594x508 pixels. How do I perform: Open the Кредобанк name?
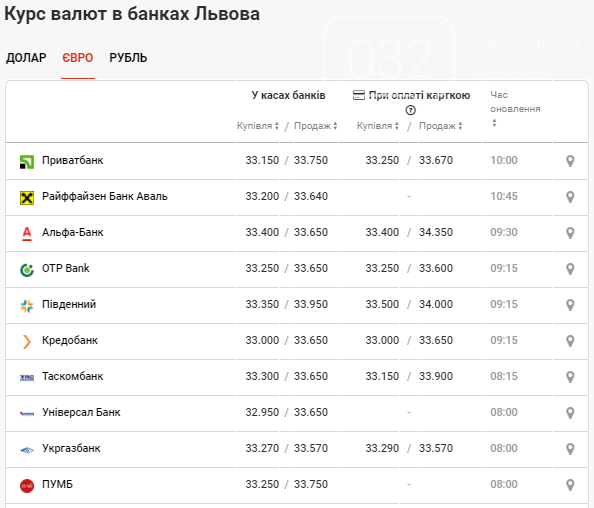[x=70, y=341]
